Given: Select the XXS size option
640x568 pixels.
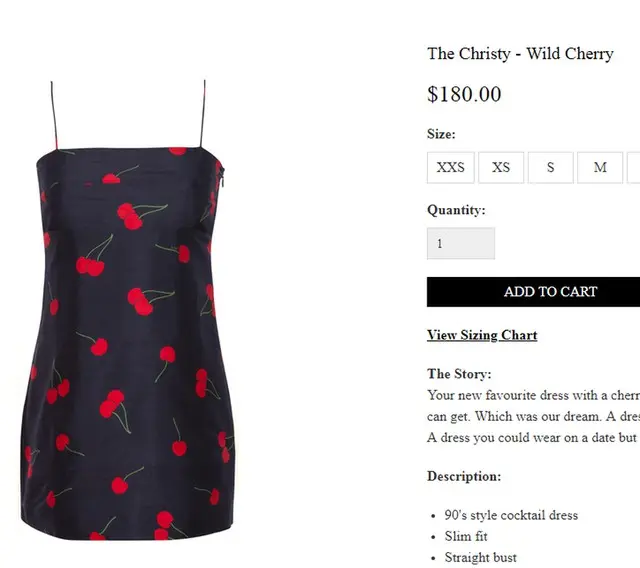Looking at the screenshot, I should pyautogui.click(x=451, y=168).
